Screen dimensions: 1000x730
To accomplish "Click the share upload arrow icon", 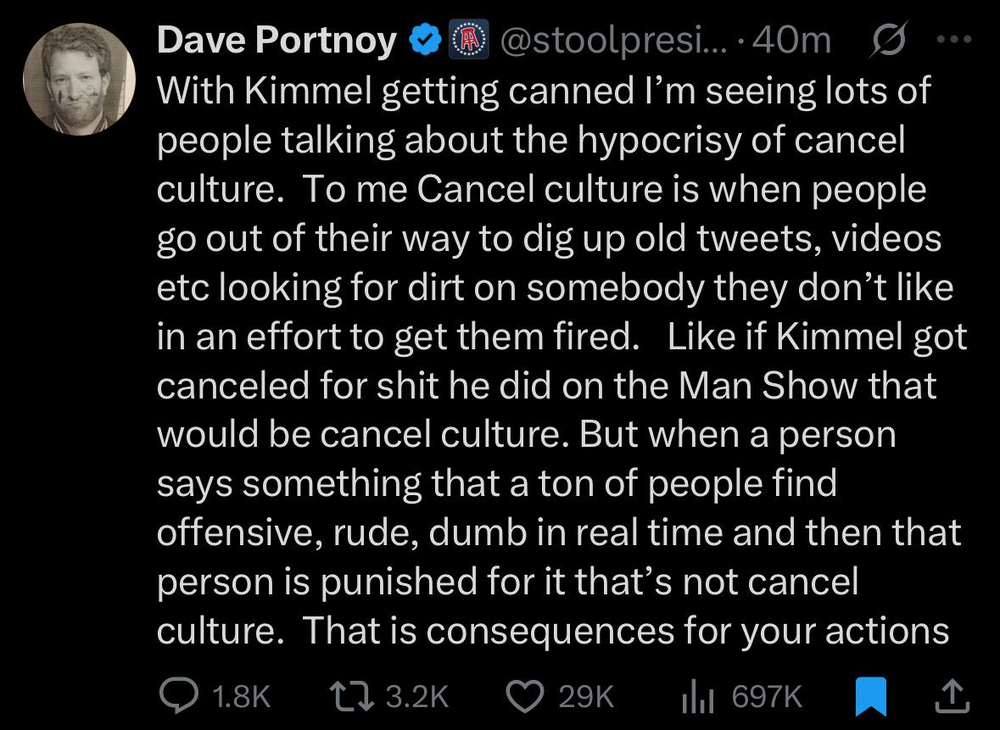I will (952, 694).
